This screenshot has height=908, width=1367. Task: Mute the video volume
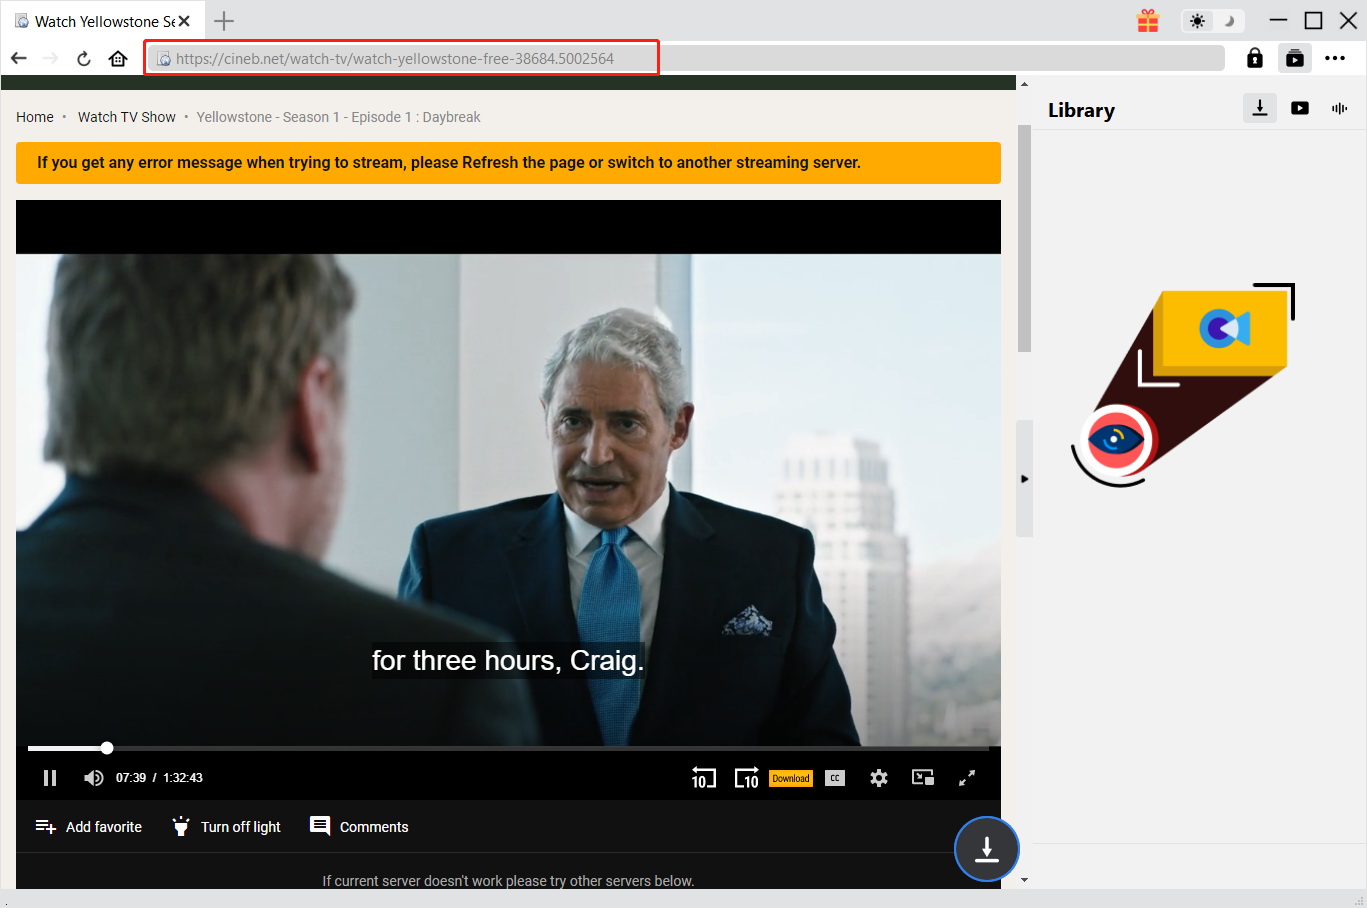pyautogui.click(x=93, y=778)
